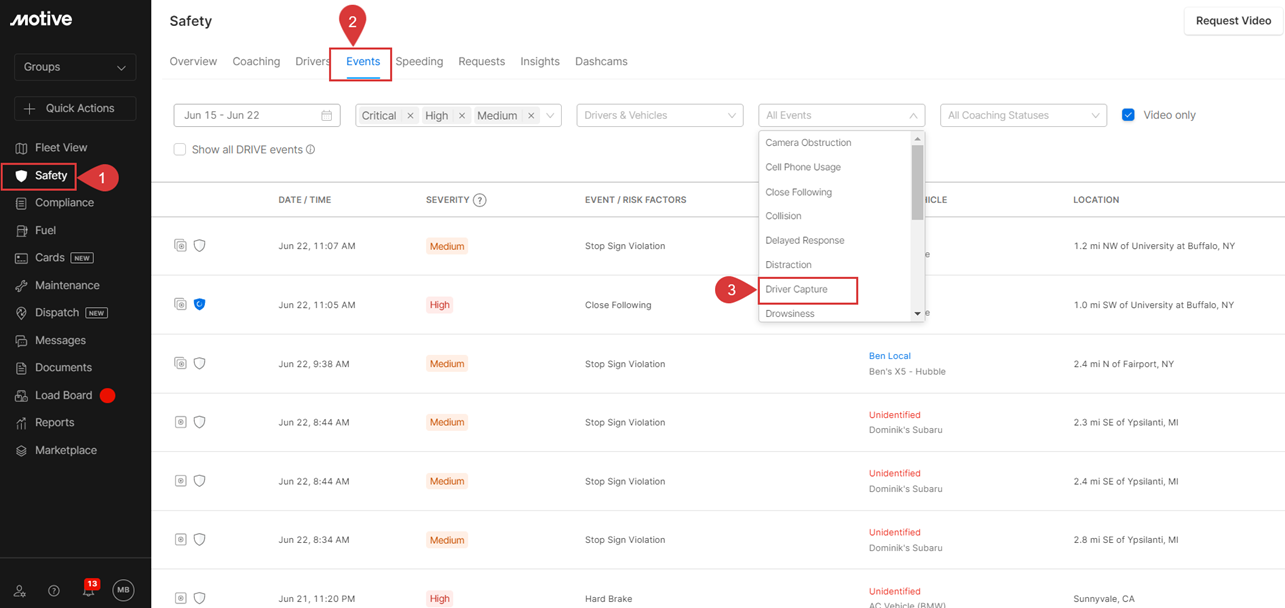Click blue coached shield on 11:05 AM row
The image size is (1285, 608).
tap(200, 305)
